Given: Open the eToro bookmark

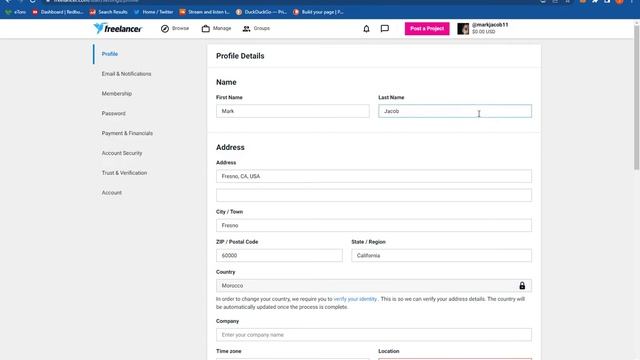Looking at the screenshot, I should [16, 12].
